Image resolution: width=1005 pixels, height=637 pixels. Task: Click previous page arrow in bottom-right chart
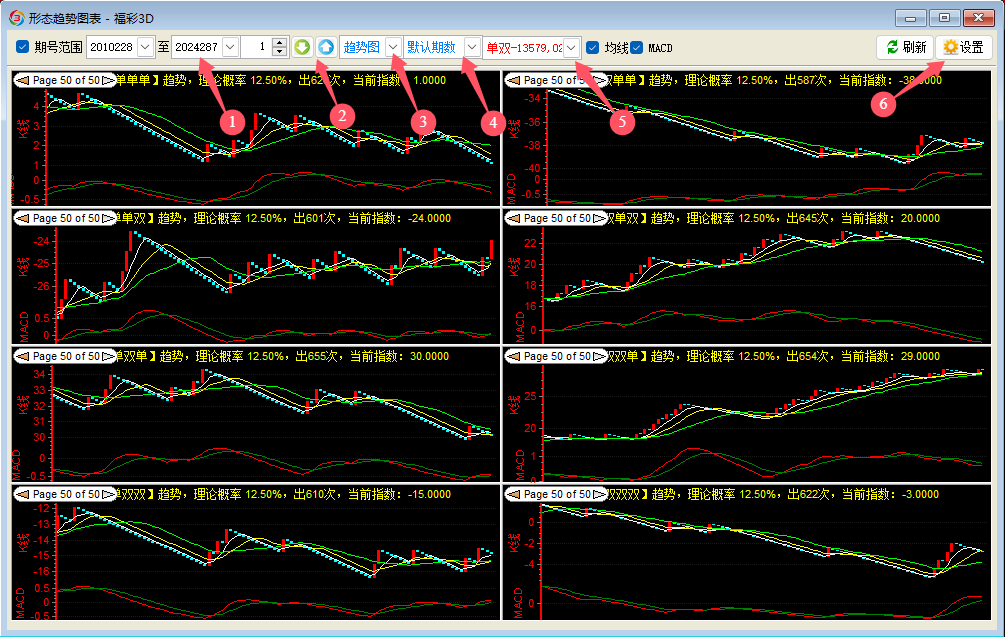point(514,494)
